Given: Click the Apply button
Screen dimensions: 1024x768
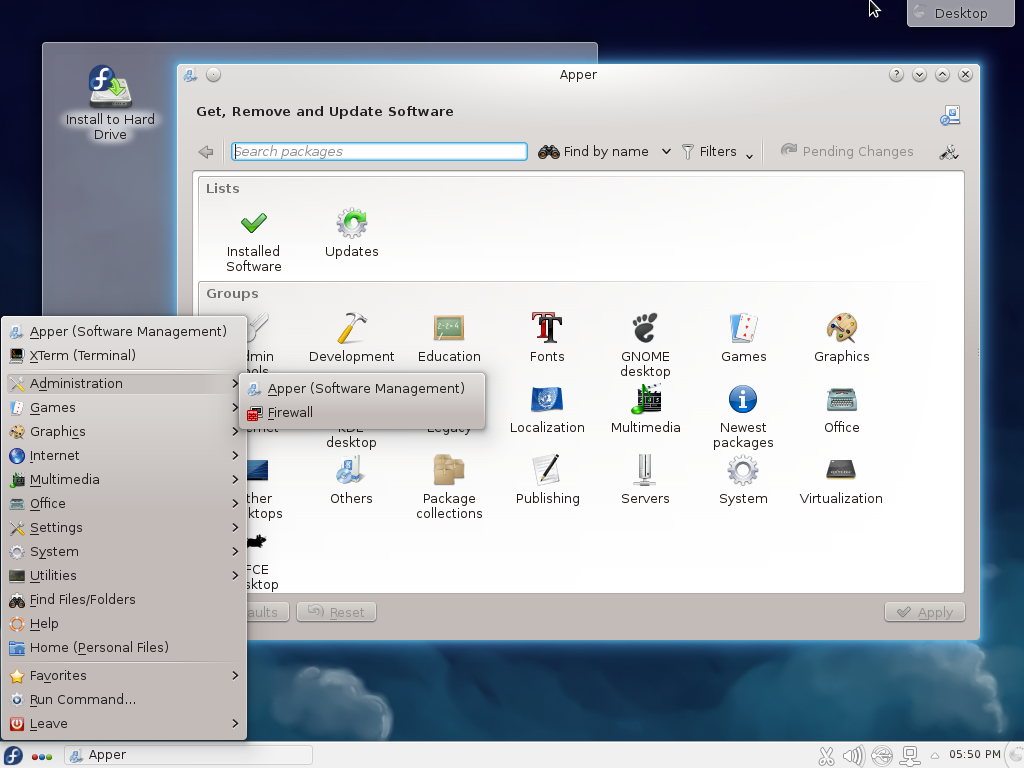Looking at the screenshot, I should pyautogui.click(x=925, y=612).
